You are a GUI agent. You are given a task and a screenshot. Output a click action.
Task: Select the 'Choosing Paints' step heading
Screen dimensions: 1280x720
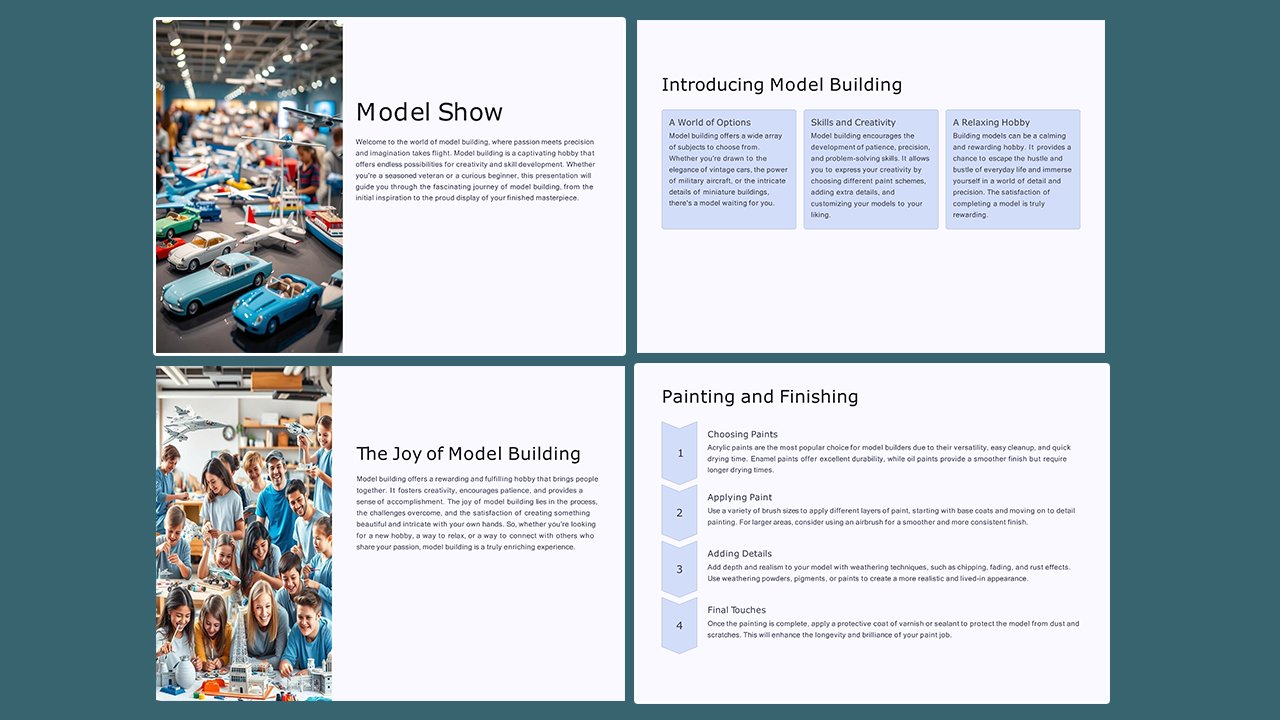tap(741, 434)
